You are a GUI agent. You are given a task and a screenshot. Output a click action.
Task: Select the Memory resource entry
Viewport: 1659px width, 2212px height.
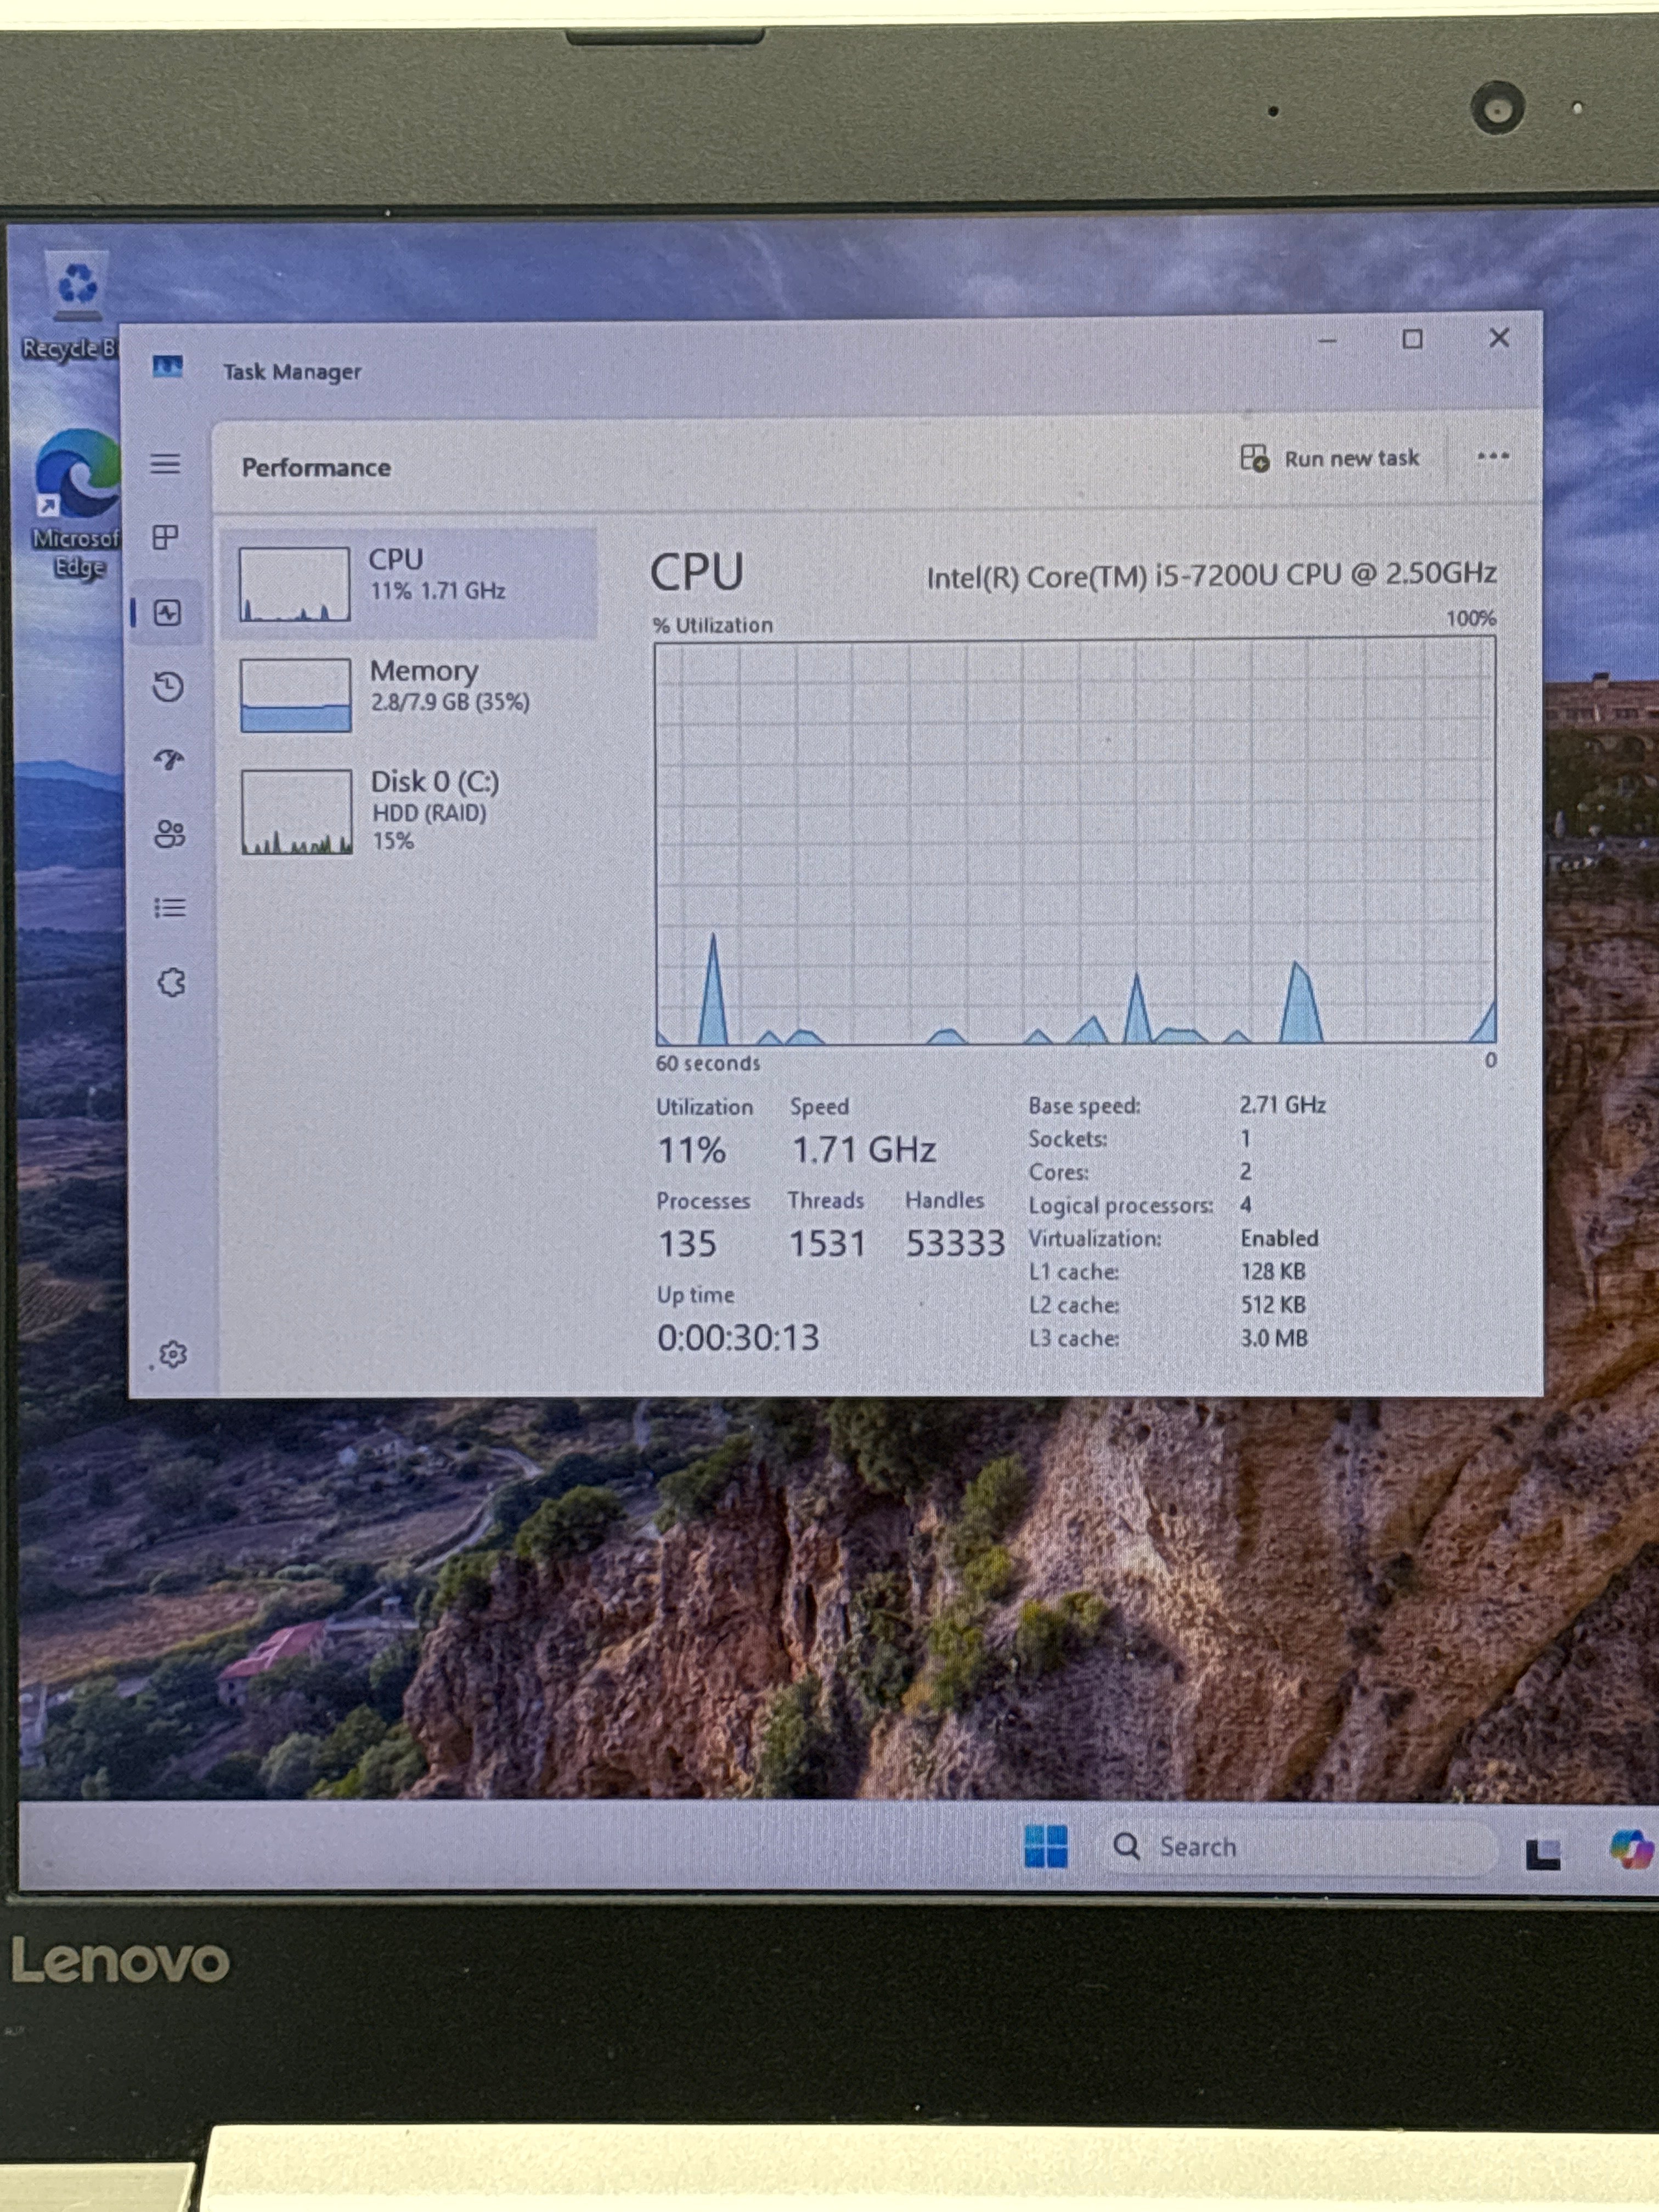(x=408, y=695)
